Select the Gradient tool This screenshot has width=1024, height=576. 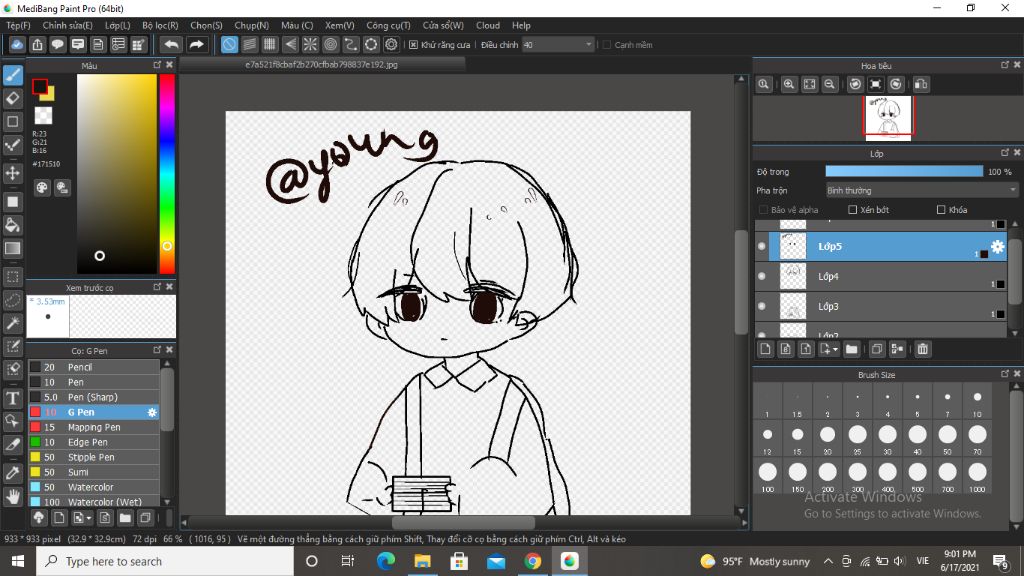pyautogui.click(x=12, y=249)
